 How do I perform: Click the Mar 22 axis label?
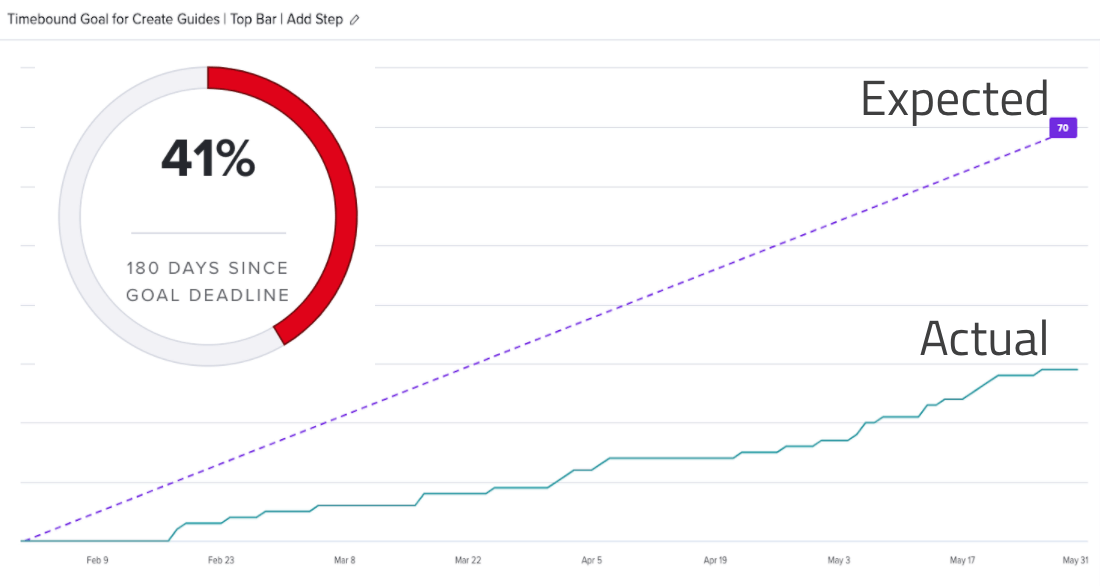coord(468,560)
